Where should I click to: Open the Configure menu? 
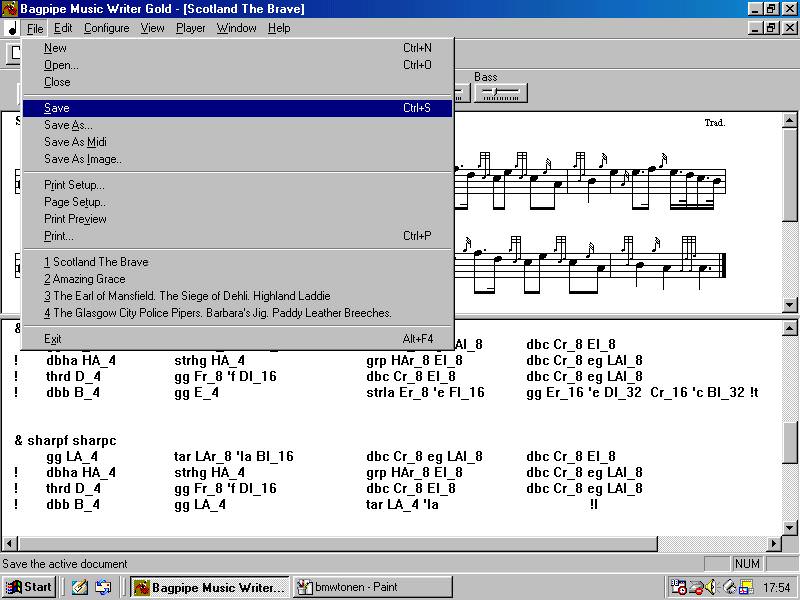(106, 28)
